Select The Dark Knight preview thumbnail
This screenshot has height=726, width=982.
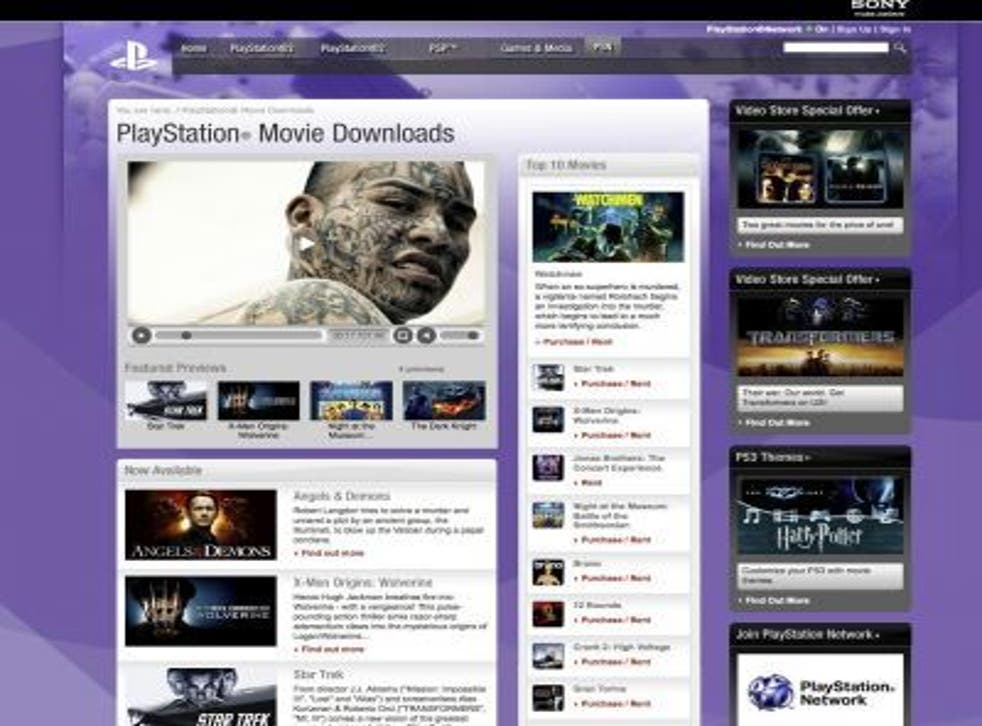(x=444, y=401)
